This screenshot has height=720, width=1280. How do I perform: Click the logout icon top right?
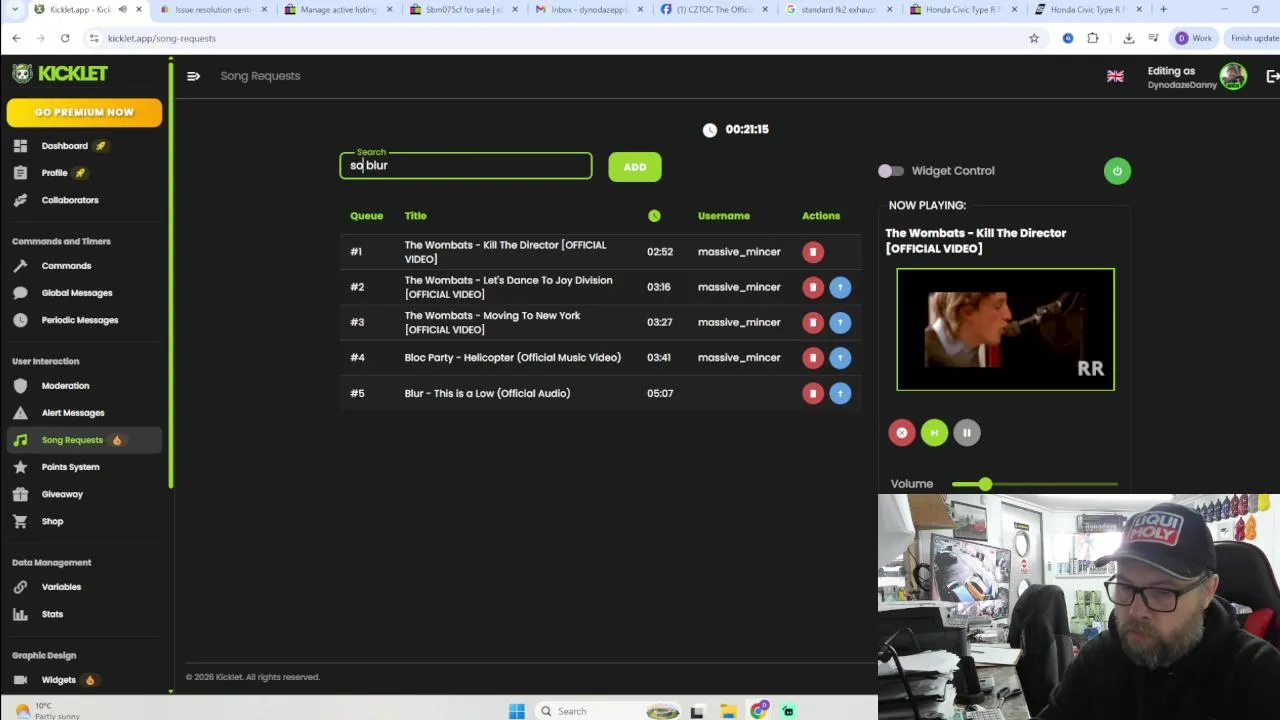pyautogui.click(x=1273, y=76)
